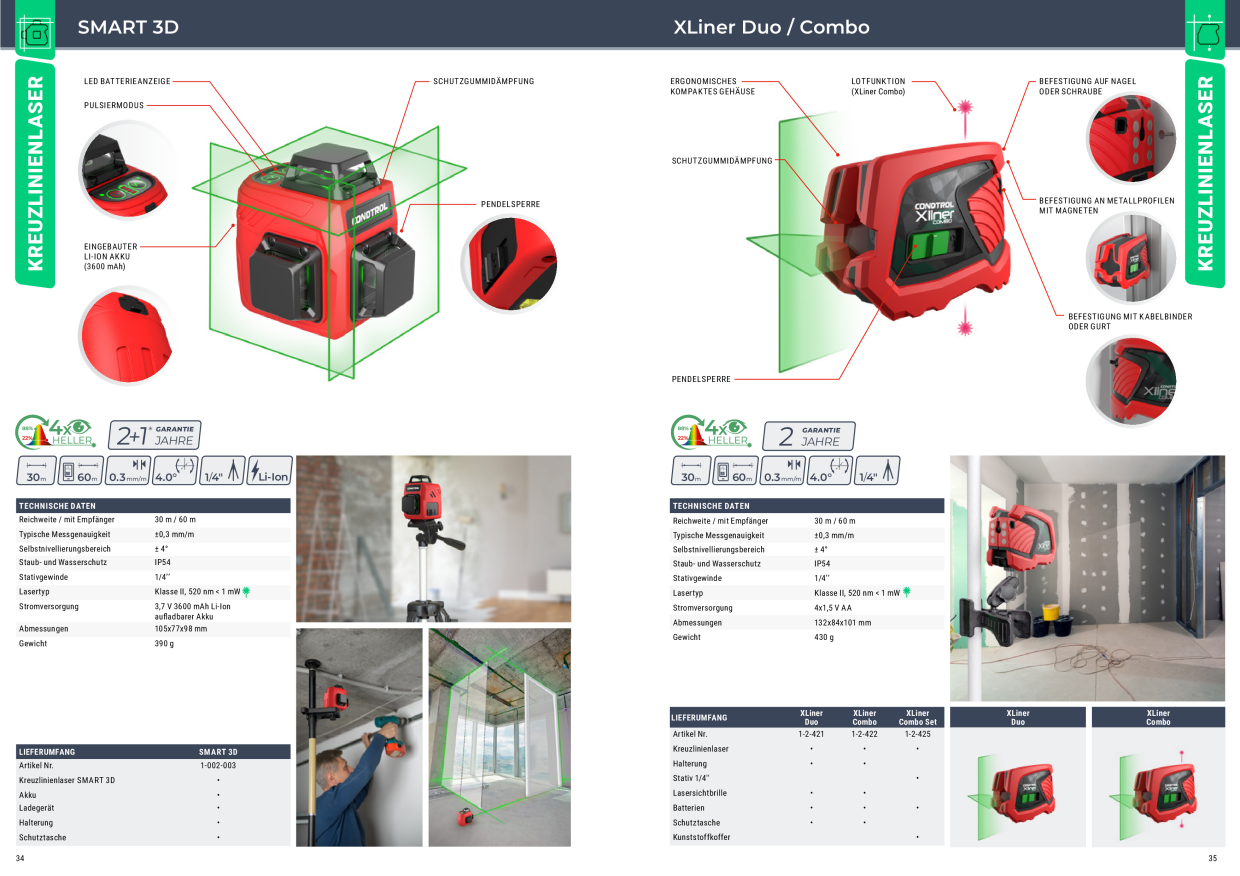
Task: Click the 0.3 mm/m accuracy icon under SMART 3D
Action: pyautogui.click(x=127, y=470)
